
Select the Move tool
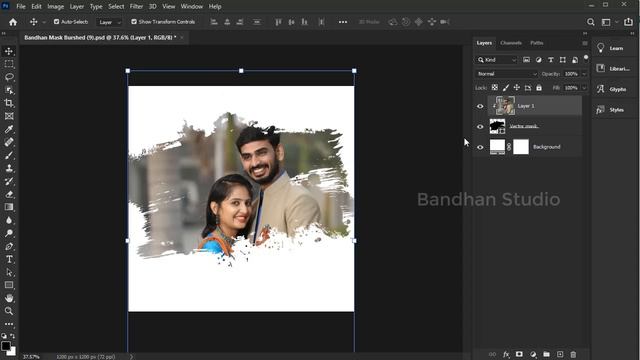(9, 51)
